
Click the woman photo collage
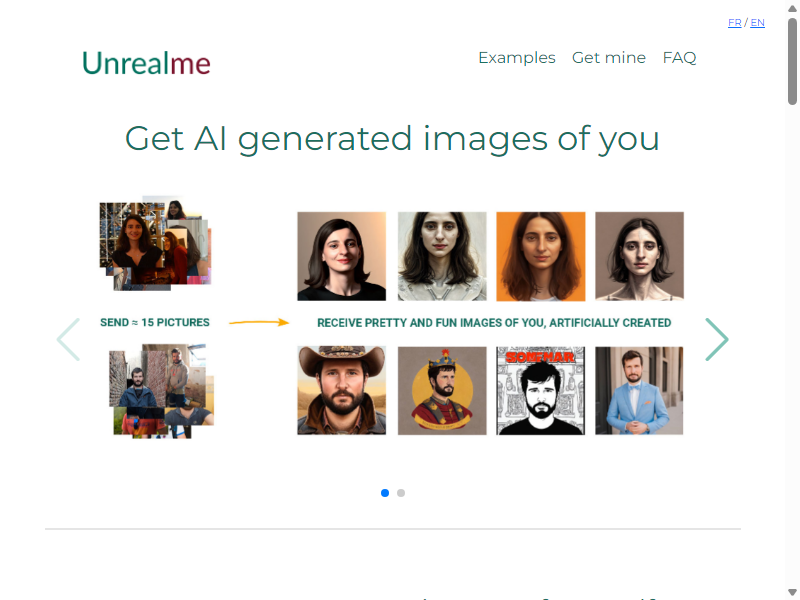[x=155, y=243]
